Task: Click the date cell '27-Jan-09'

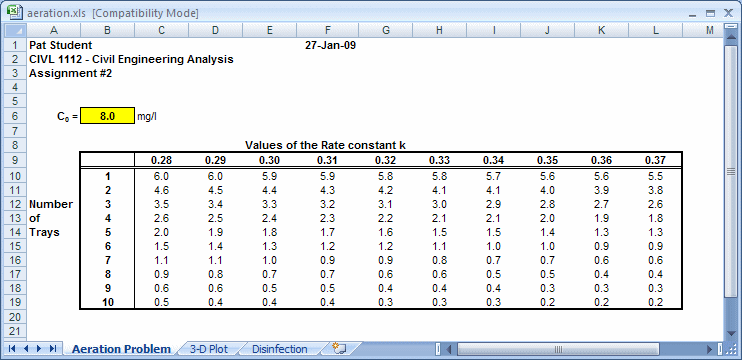Action: click(x=331, y=45)
